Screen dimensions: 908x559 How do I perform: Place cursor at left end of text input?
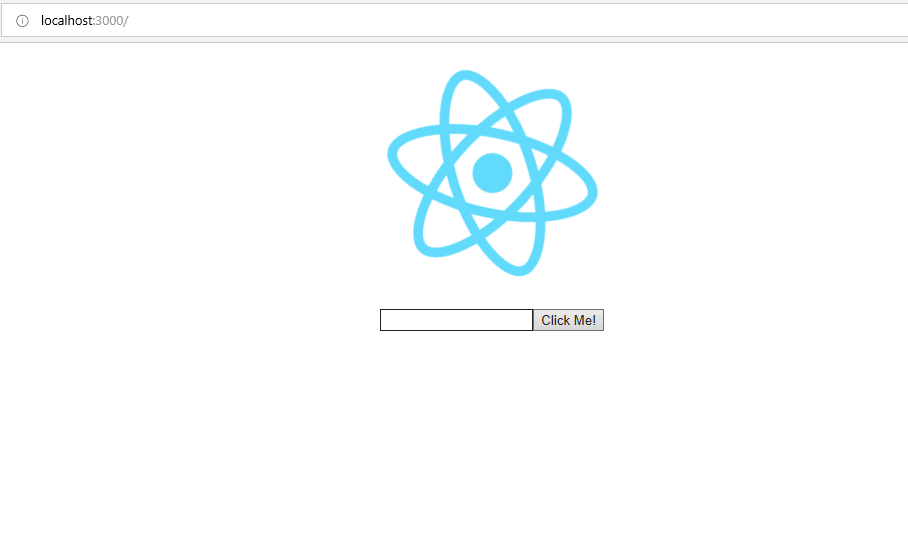[x=384, y=320]
